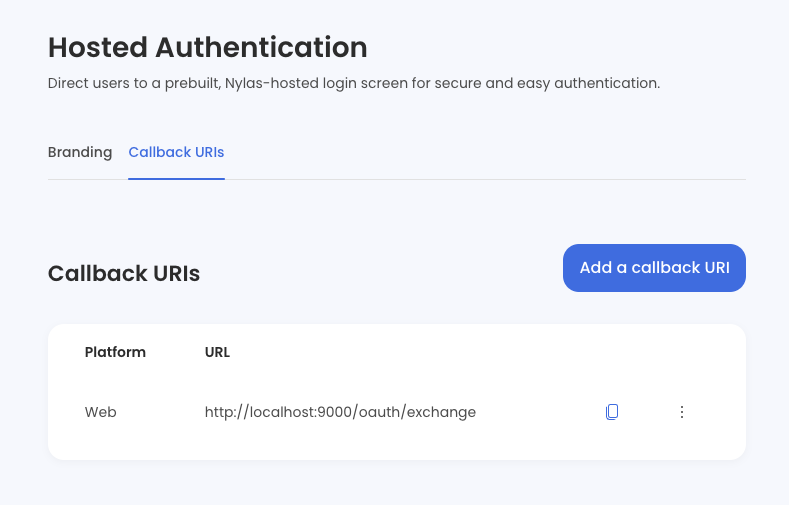Click the Callback URIs section heading
The height and width of the screenshot is (505, 789).
(x=124, y=273)
